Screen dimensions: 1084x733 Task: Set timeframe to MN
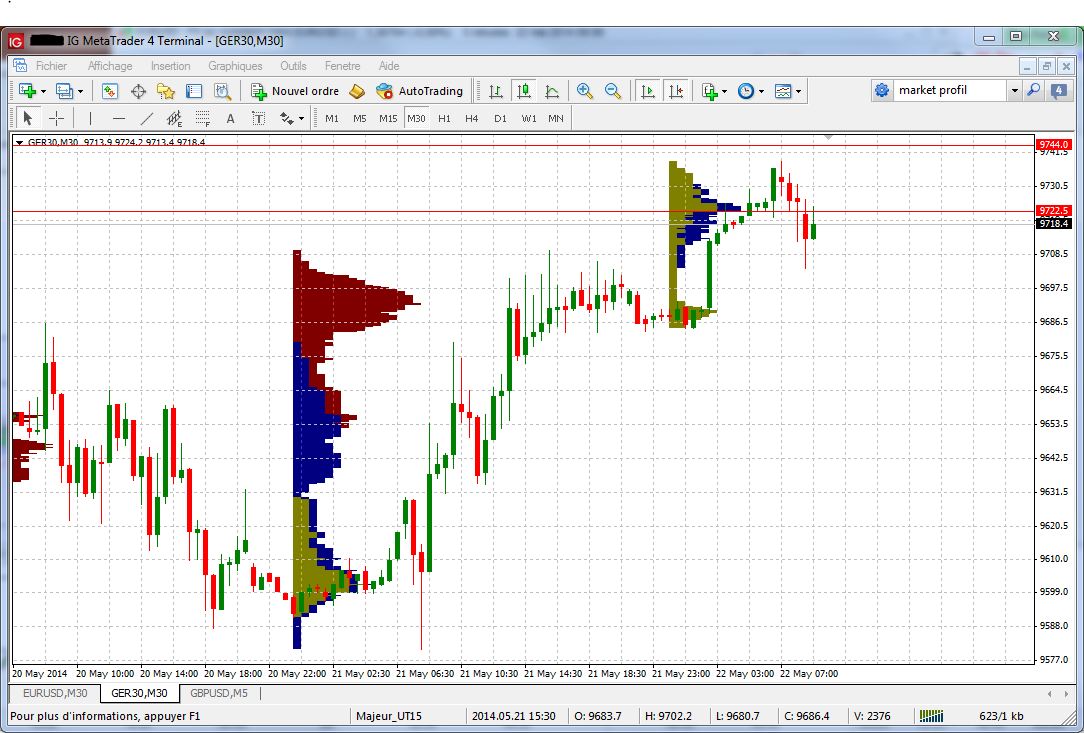[556, 118]
